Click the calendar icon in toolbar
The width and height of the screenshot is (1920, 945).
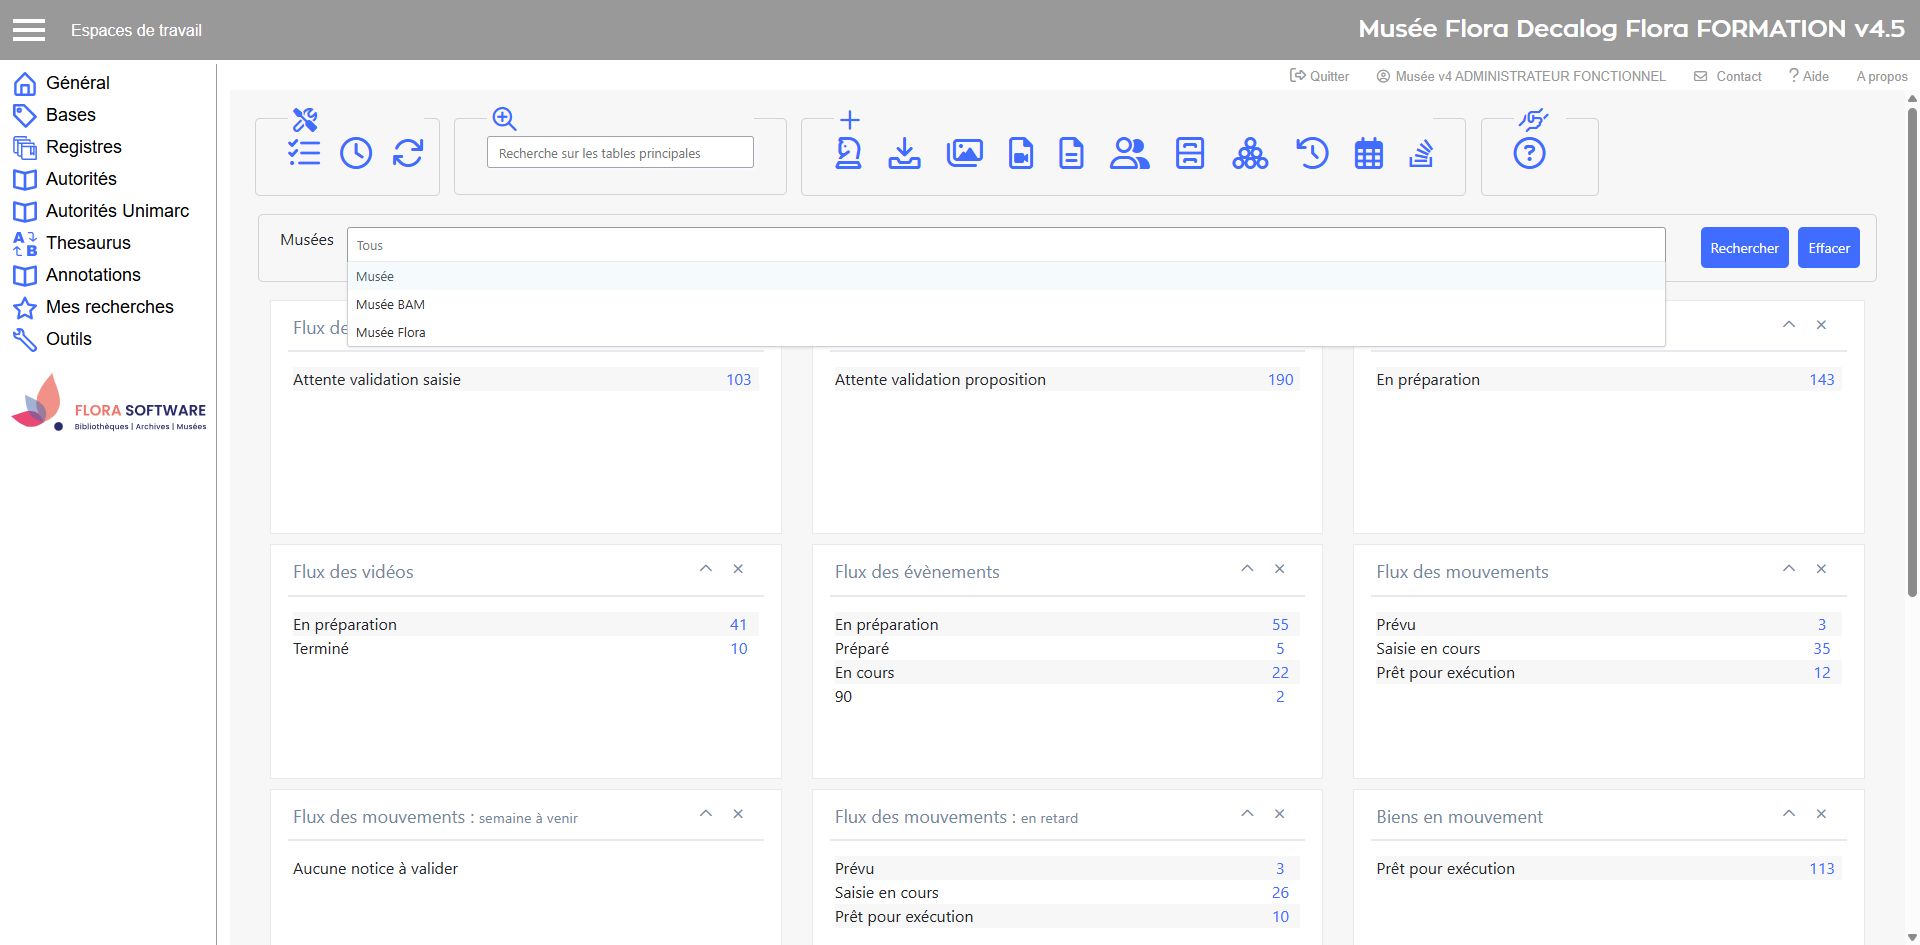tap(1368, 154)
